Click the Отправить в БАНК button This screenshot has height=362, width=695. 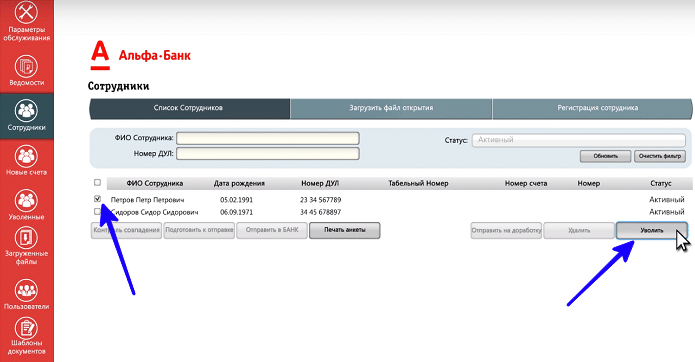(x=272, y=230)
